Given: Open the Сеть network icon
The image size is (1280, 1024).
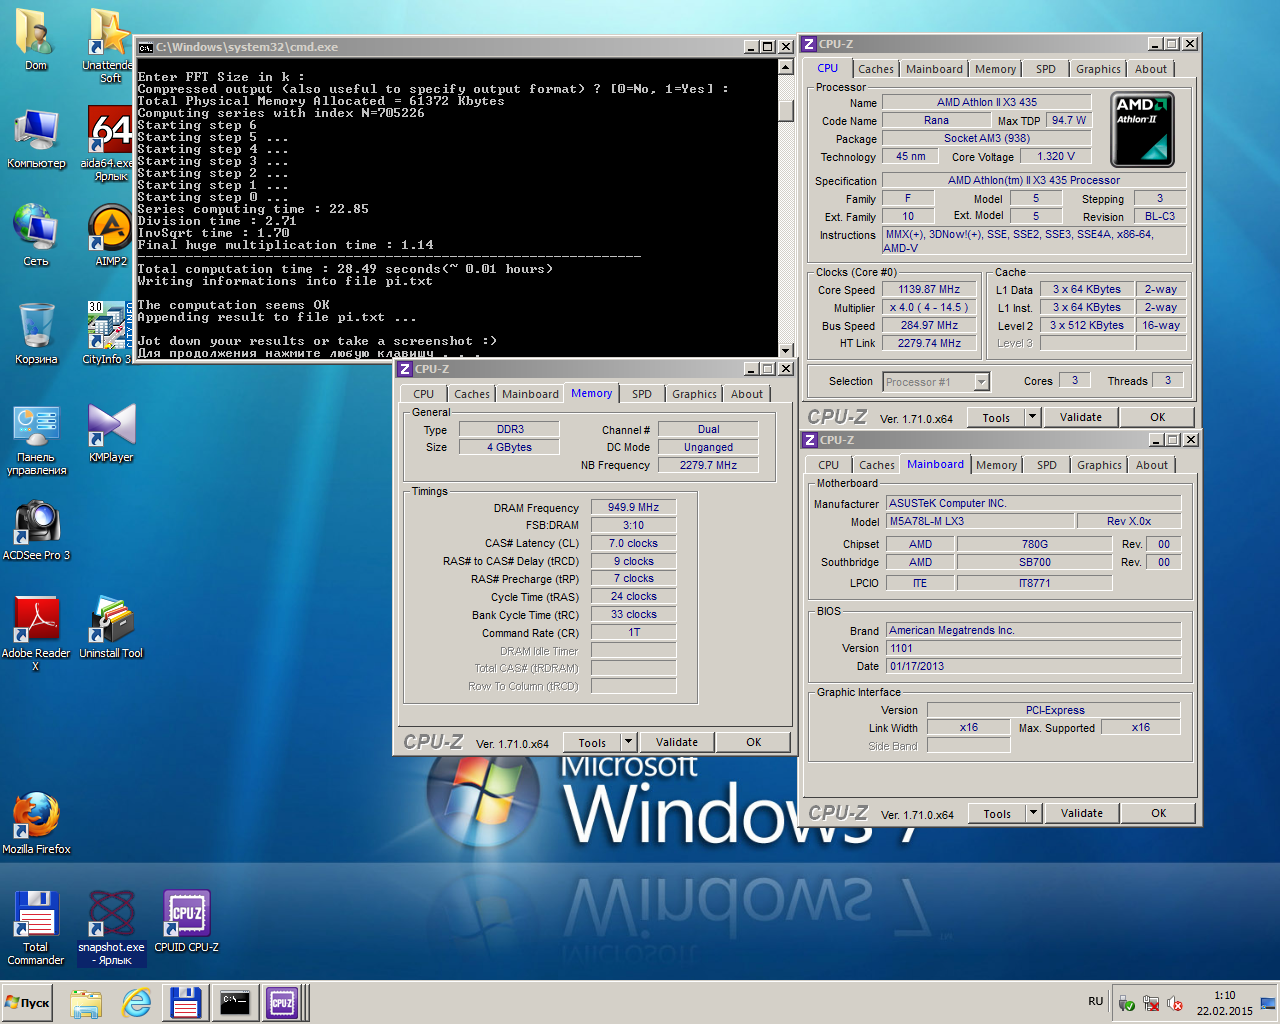Looking at the screenshot, I should click(36, 236).
